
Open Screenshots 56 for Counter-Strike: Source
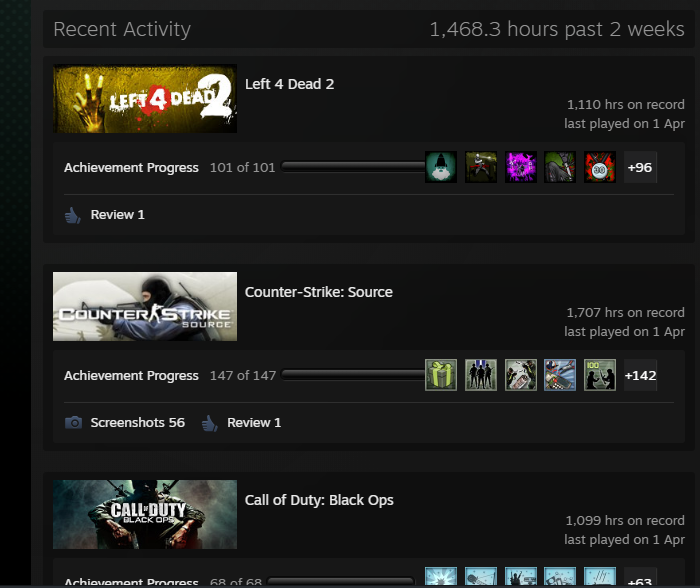138,422
